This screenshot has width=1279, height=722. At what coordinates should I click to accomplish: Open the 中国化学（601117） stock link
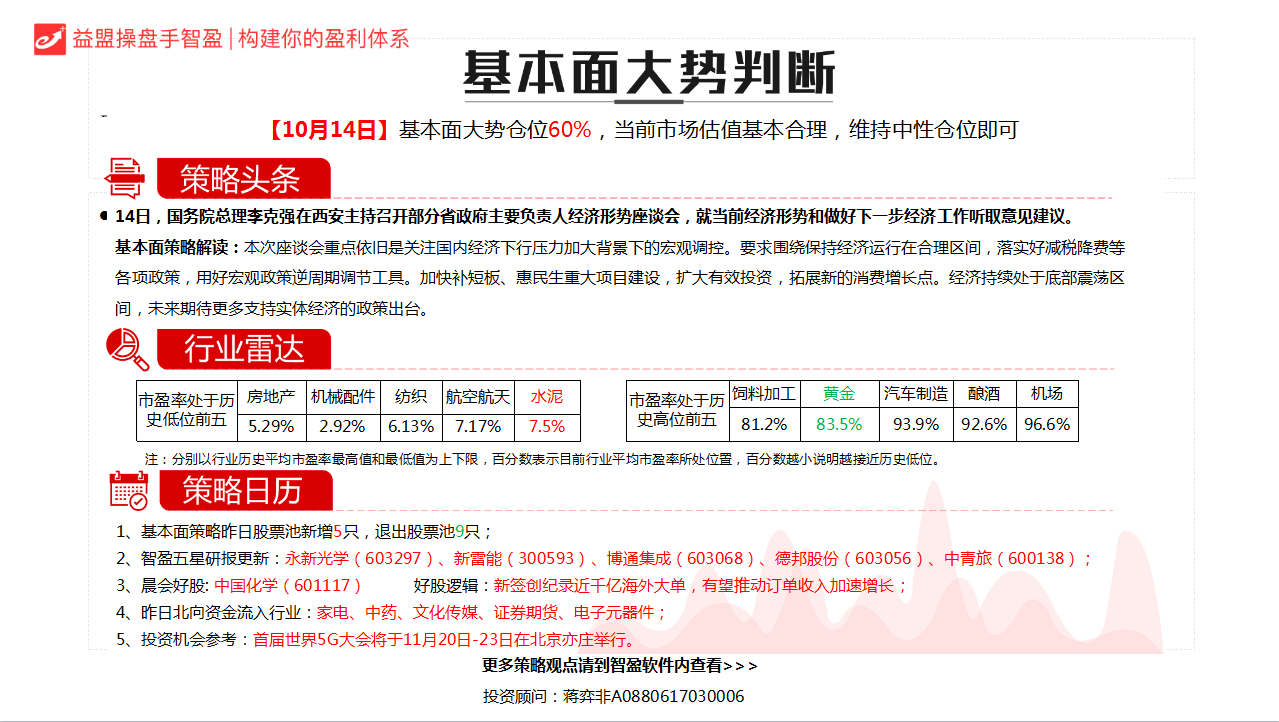pyautogui.click(x=288, y=586)
